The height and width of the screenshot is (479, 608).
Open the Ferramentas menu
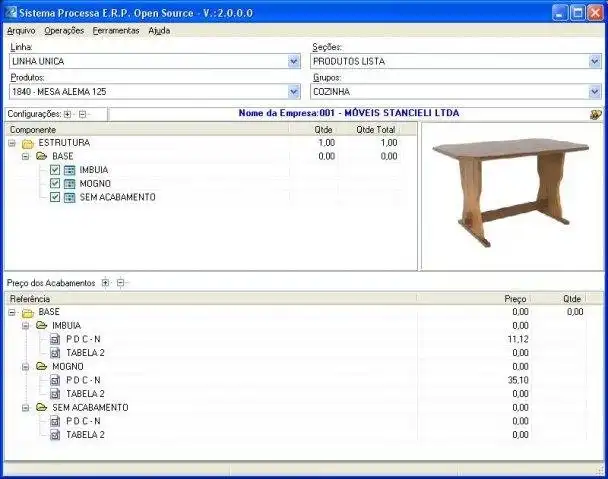(116, 31)
